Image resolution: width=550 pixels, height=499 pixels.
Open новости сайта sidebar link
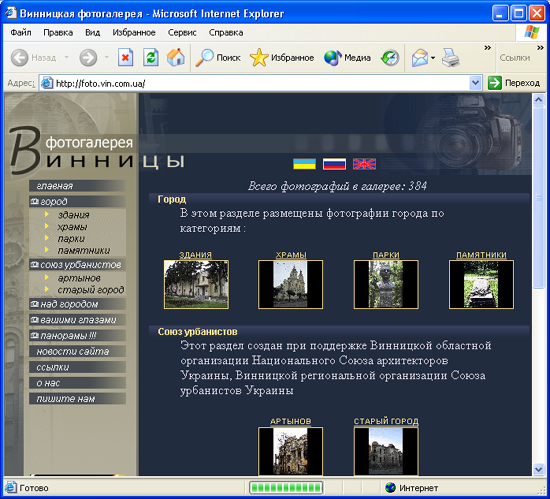(77, 351)
